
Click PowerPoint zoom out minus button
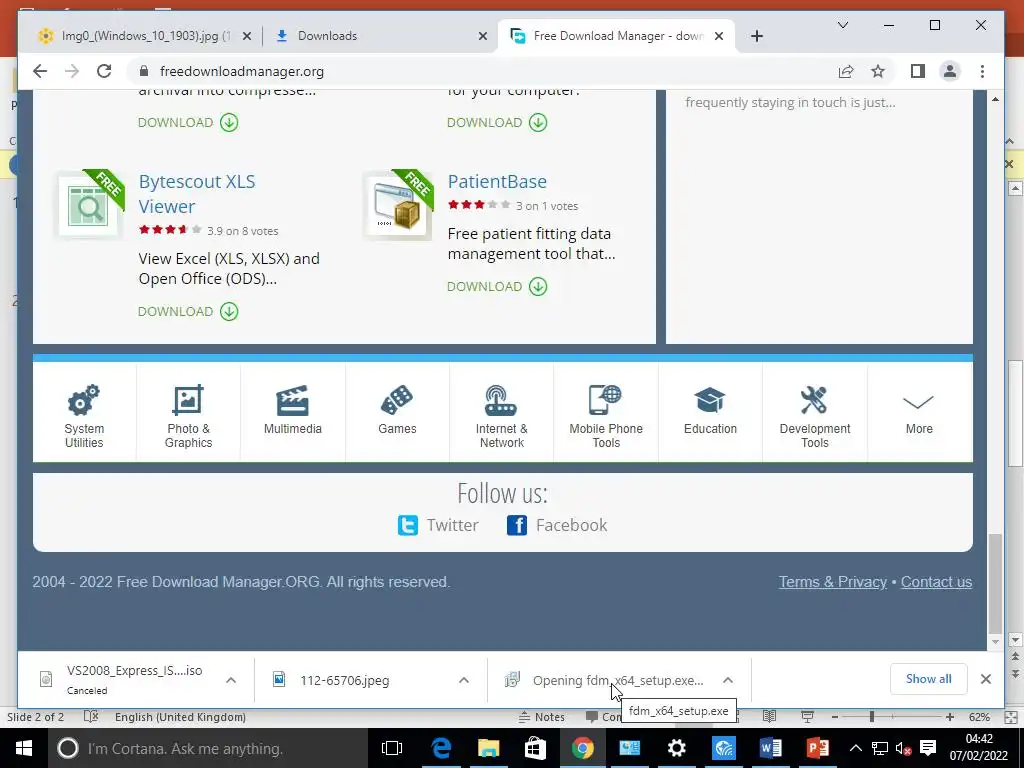[x=835, y=717]
